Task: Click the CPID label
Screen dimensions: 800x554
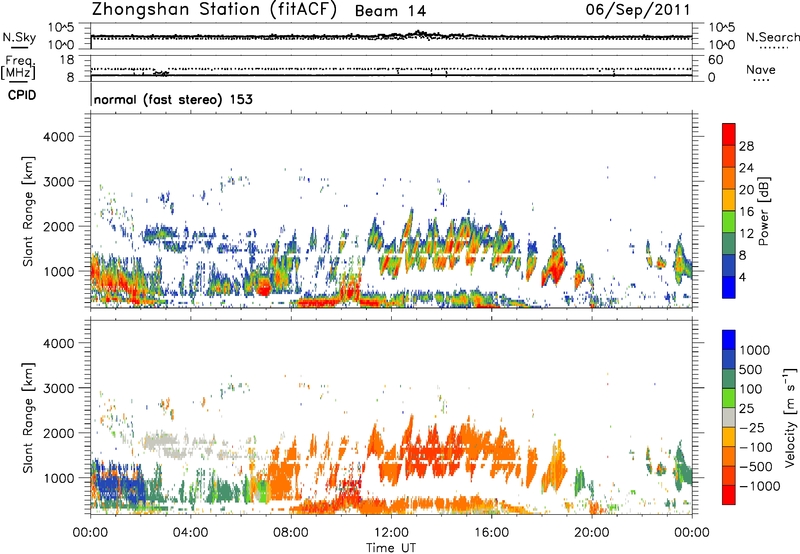Action: coord(22,95)
